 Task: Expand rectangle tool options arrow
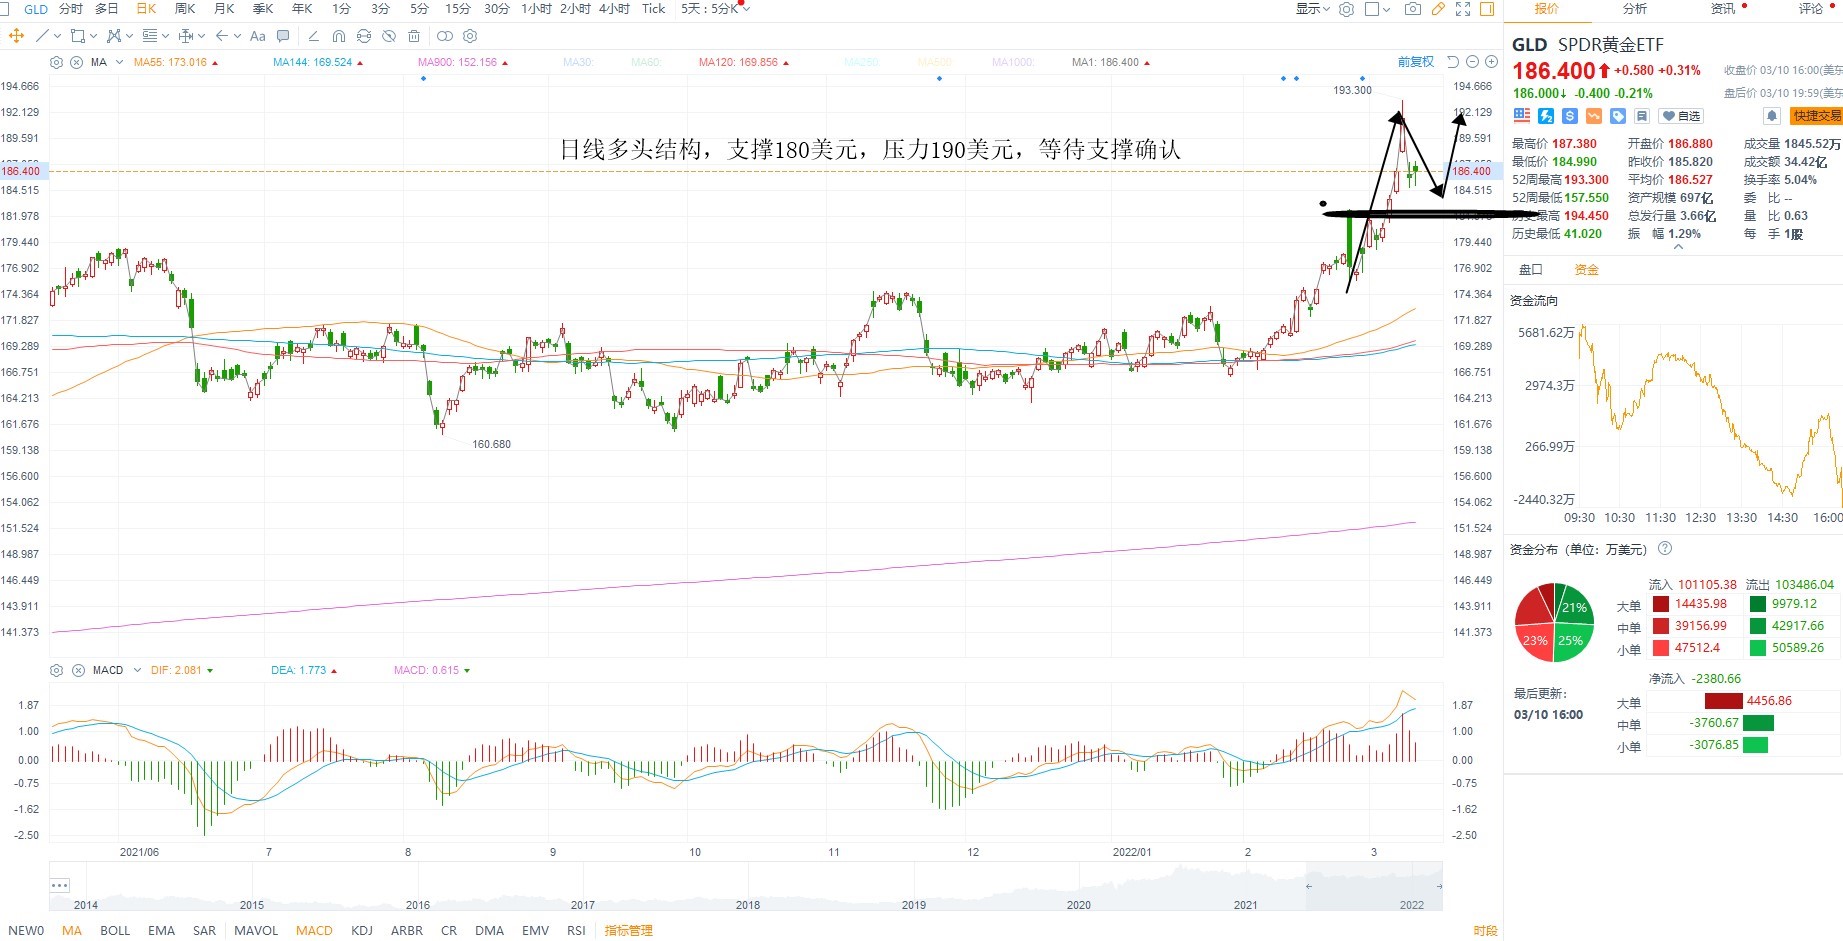(x=93, y=36)
